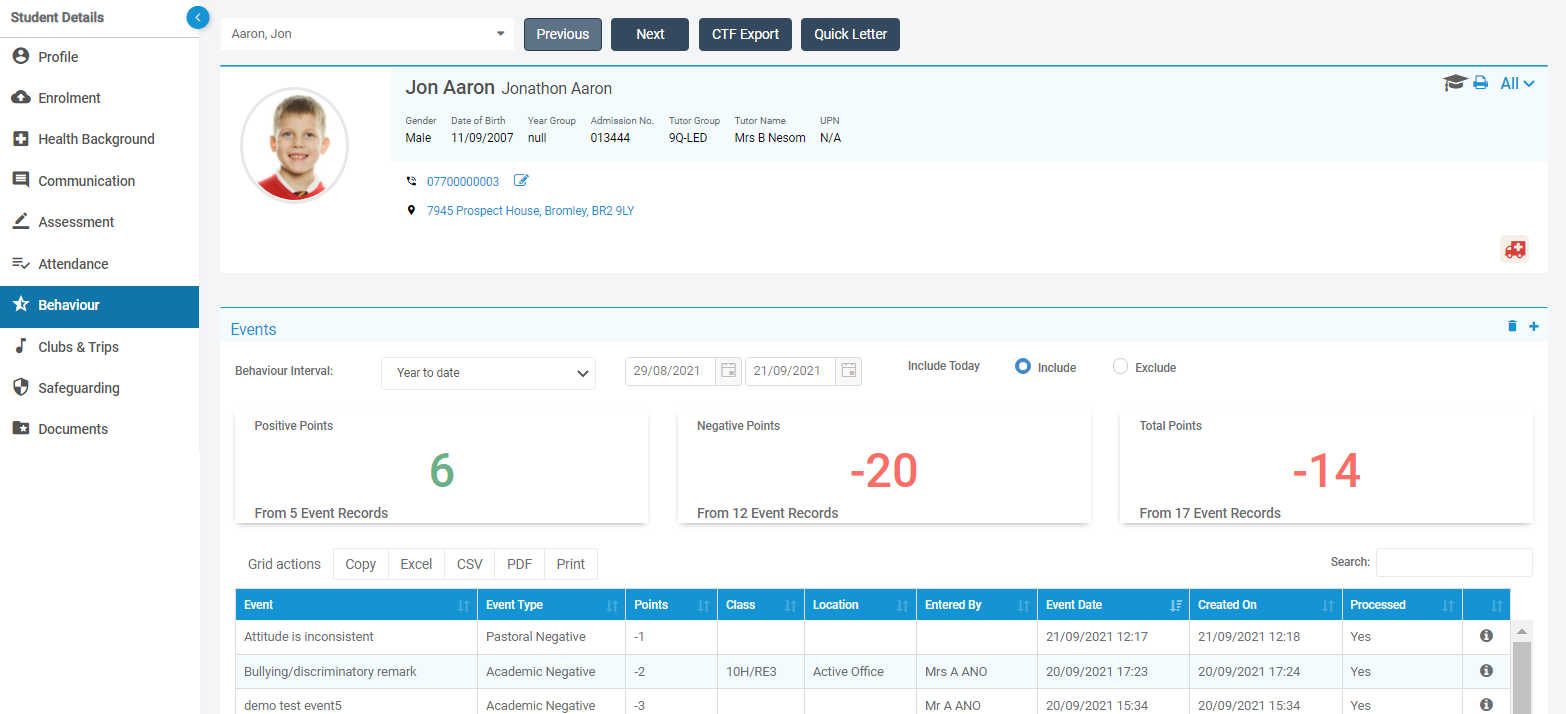Open the calendar picker for the start date
This screenshot has width=1566, height=714.
tap(727, 371)
